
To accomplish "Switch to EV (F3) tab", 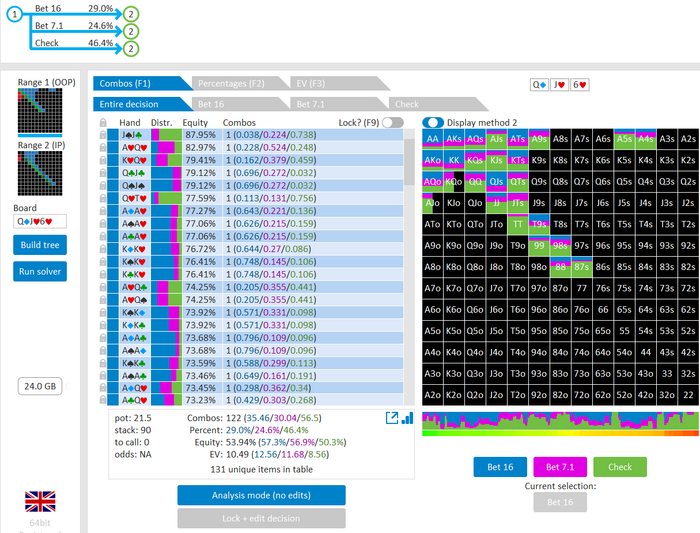I will point(339,83).
